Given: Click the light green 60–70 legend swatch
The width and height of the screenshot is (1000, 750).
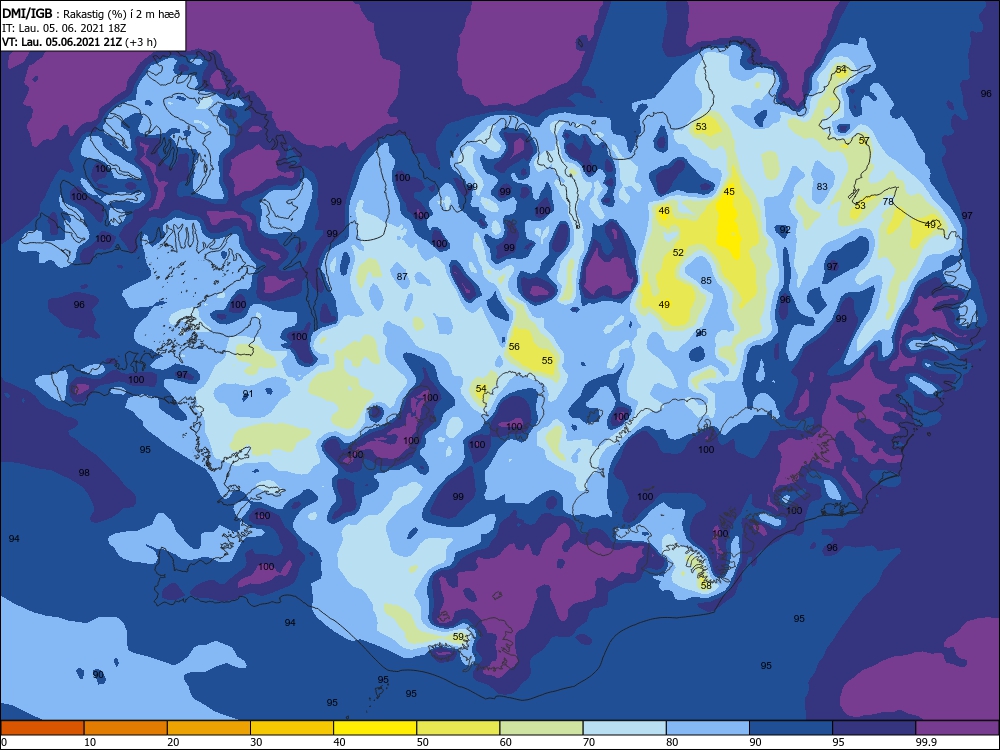Looking at the screenshot, I should point(541,728).
